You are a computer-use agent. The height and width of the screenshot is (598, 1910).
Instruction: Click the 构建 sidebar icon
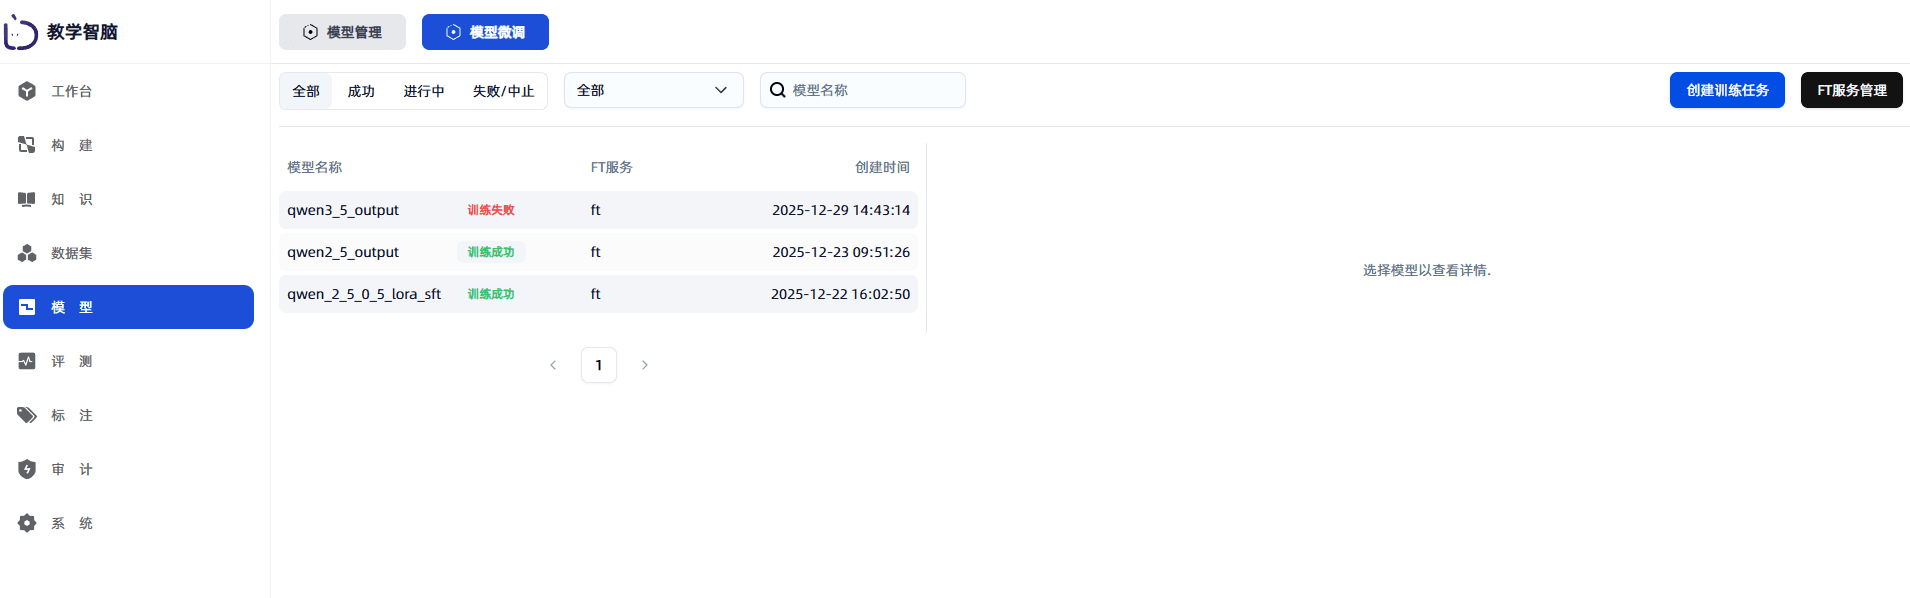pyautogui.click(x=27, y=145)
